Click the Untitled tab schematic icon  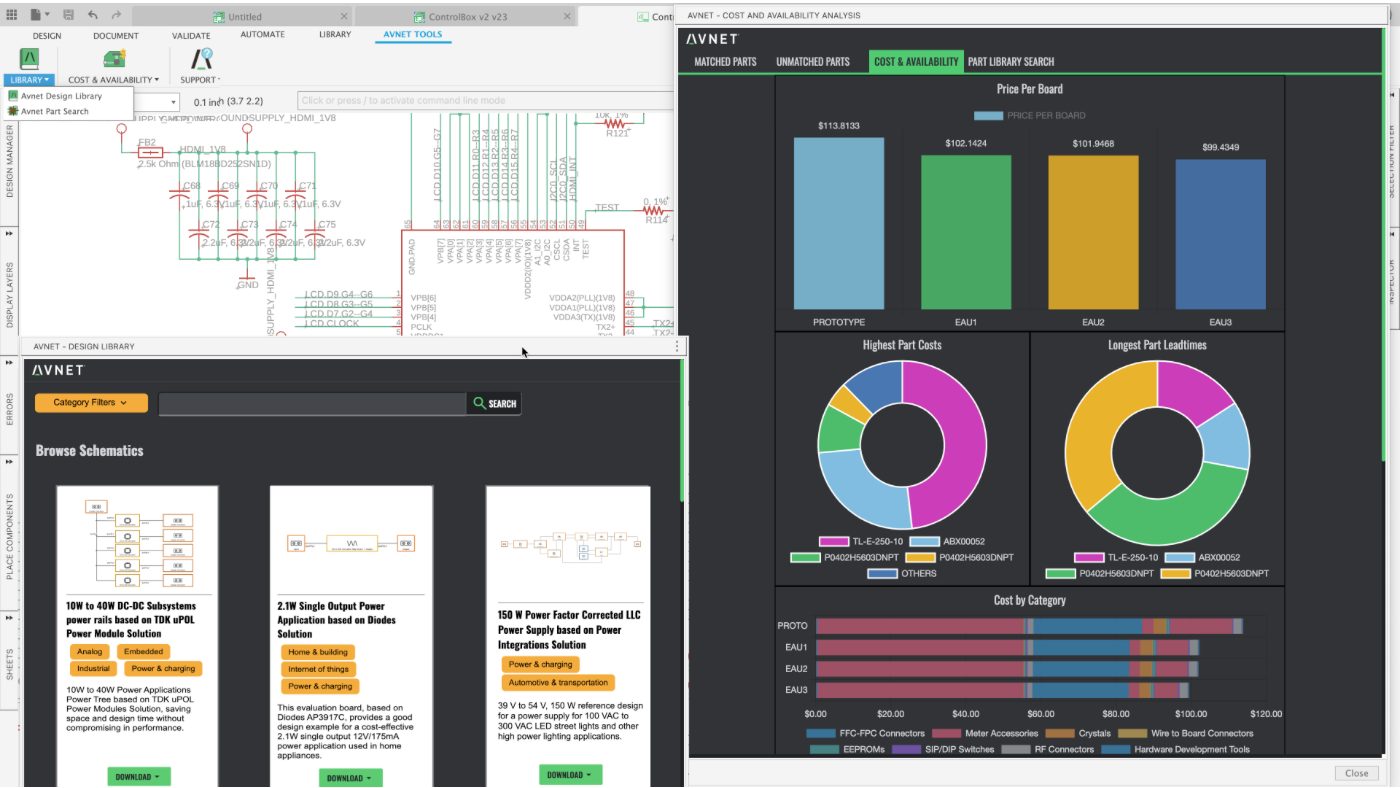(x=220, y=17)
